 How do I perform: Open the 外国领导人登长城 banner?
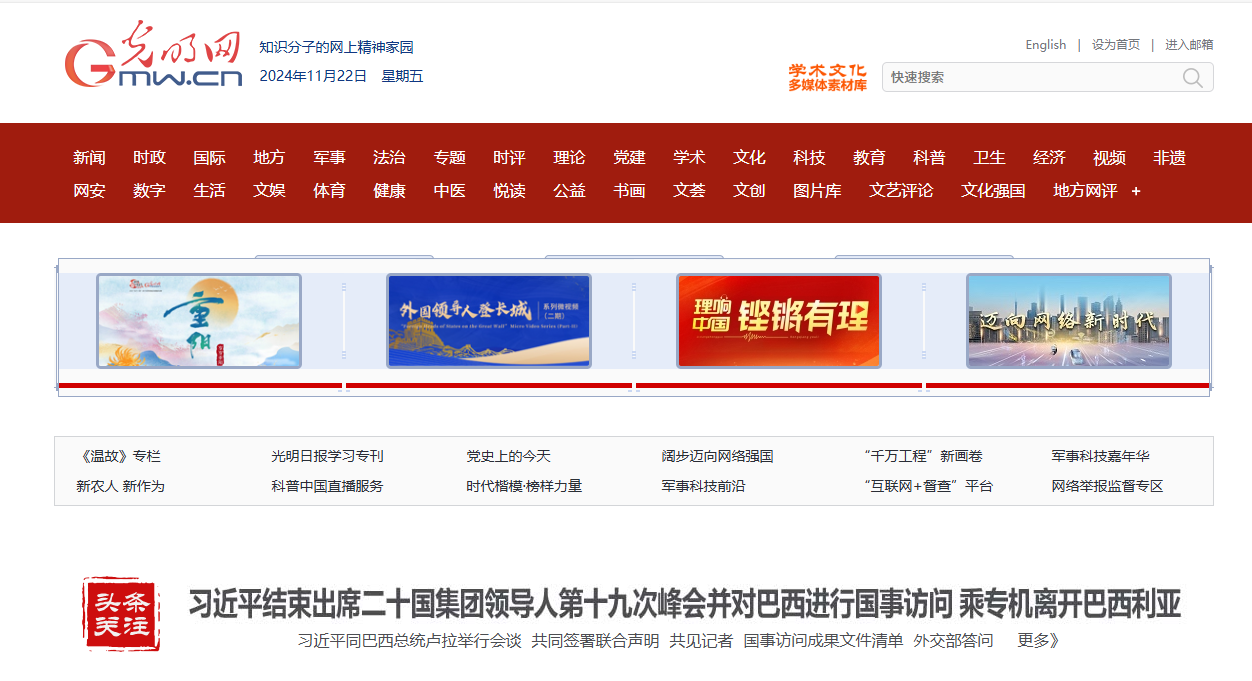click(x=489, y=321)
